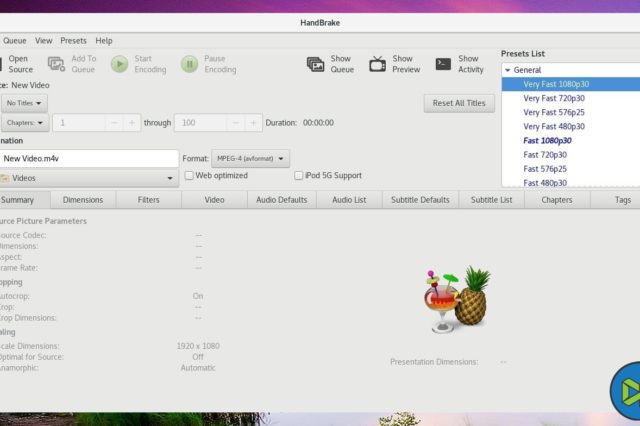Image resolution: width=640 pixels, height=426 pixels.
Task: Open the Show Activity terminal icon
Action: click(443, 64)
